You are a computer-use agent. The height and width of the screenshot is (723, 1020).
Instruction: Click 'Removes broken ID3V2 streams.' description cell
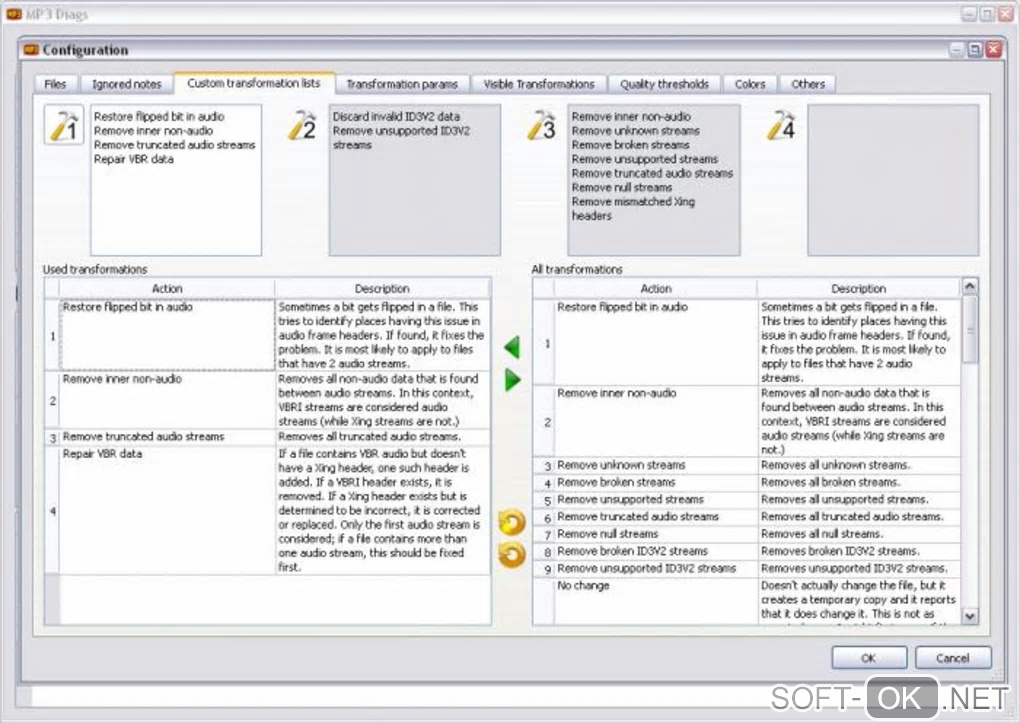coord(859,551)
